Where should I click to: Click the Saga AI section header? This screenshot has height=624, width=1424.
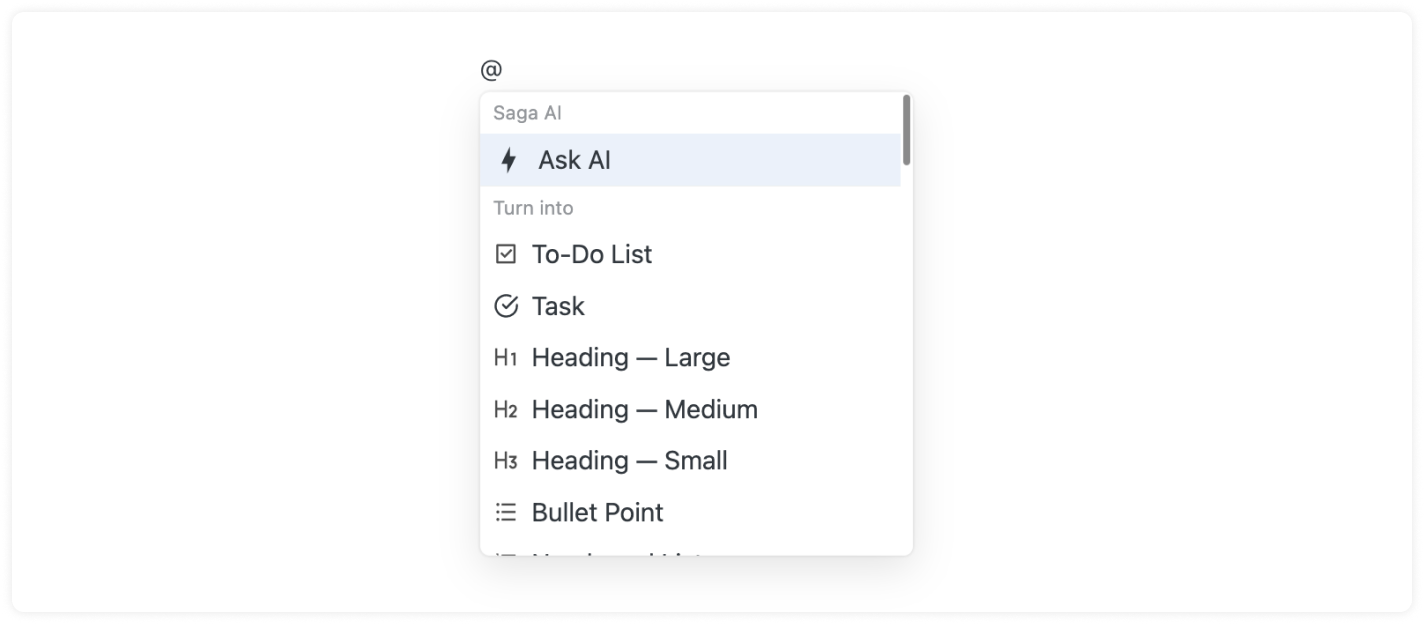[527, 113]
